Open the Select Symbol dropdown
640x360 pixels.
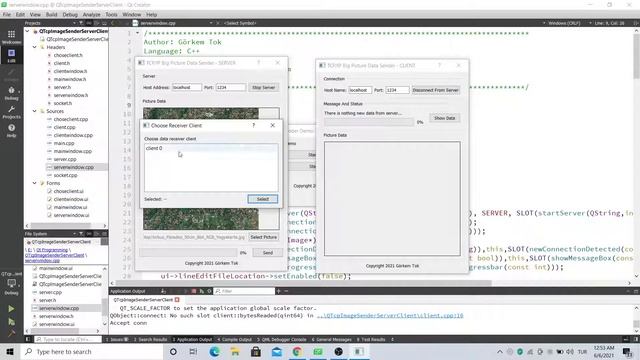pyautogui.click(x=240, y=23)
